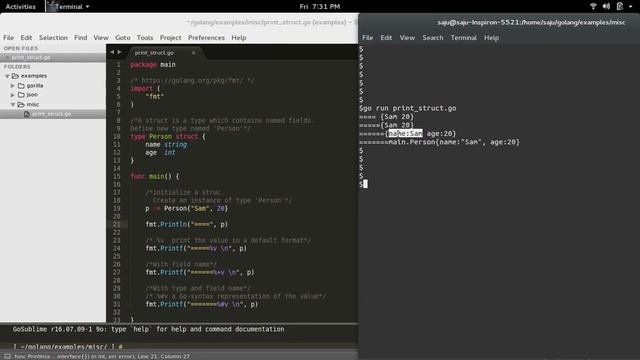The image size is (640, 360).
Task: Open Sublime's File menu
Action: [9, 38]
